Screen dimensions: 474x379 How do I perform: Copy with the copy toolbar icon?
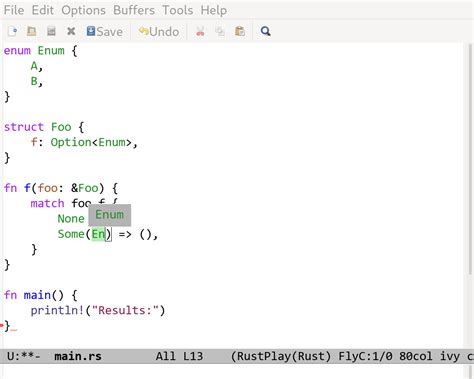(220, 31)
